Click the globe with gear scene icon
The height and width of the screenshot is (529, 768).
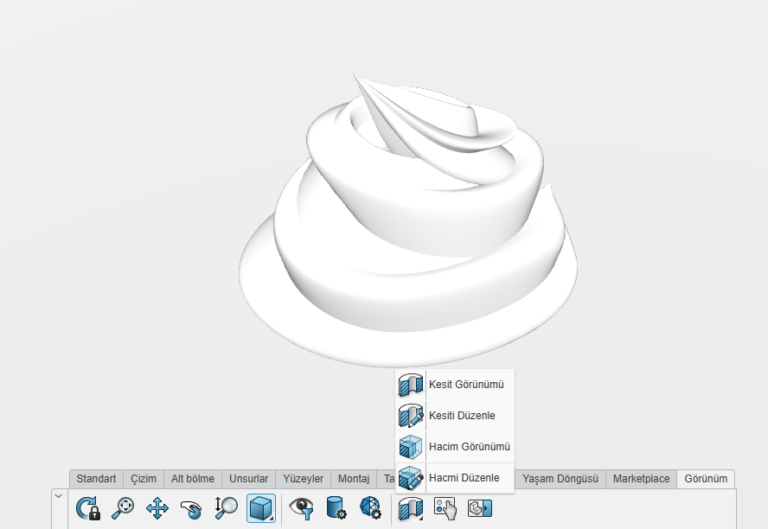coord(370,508)
